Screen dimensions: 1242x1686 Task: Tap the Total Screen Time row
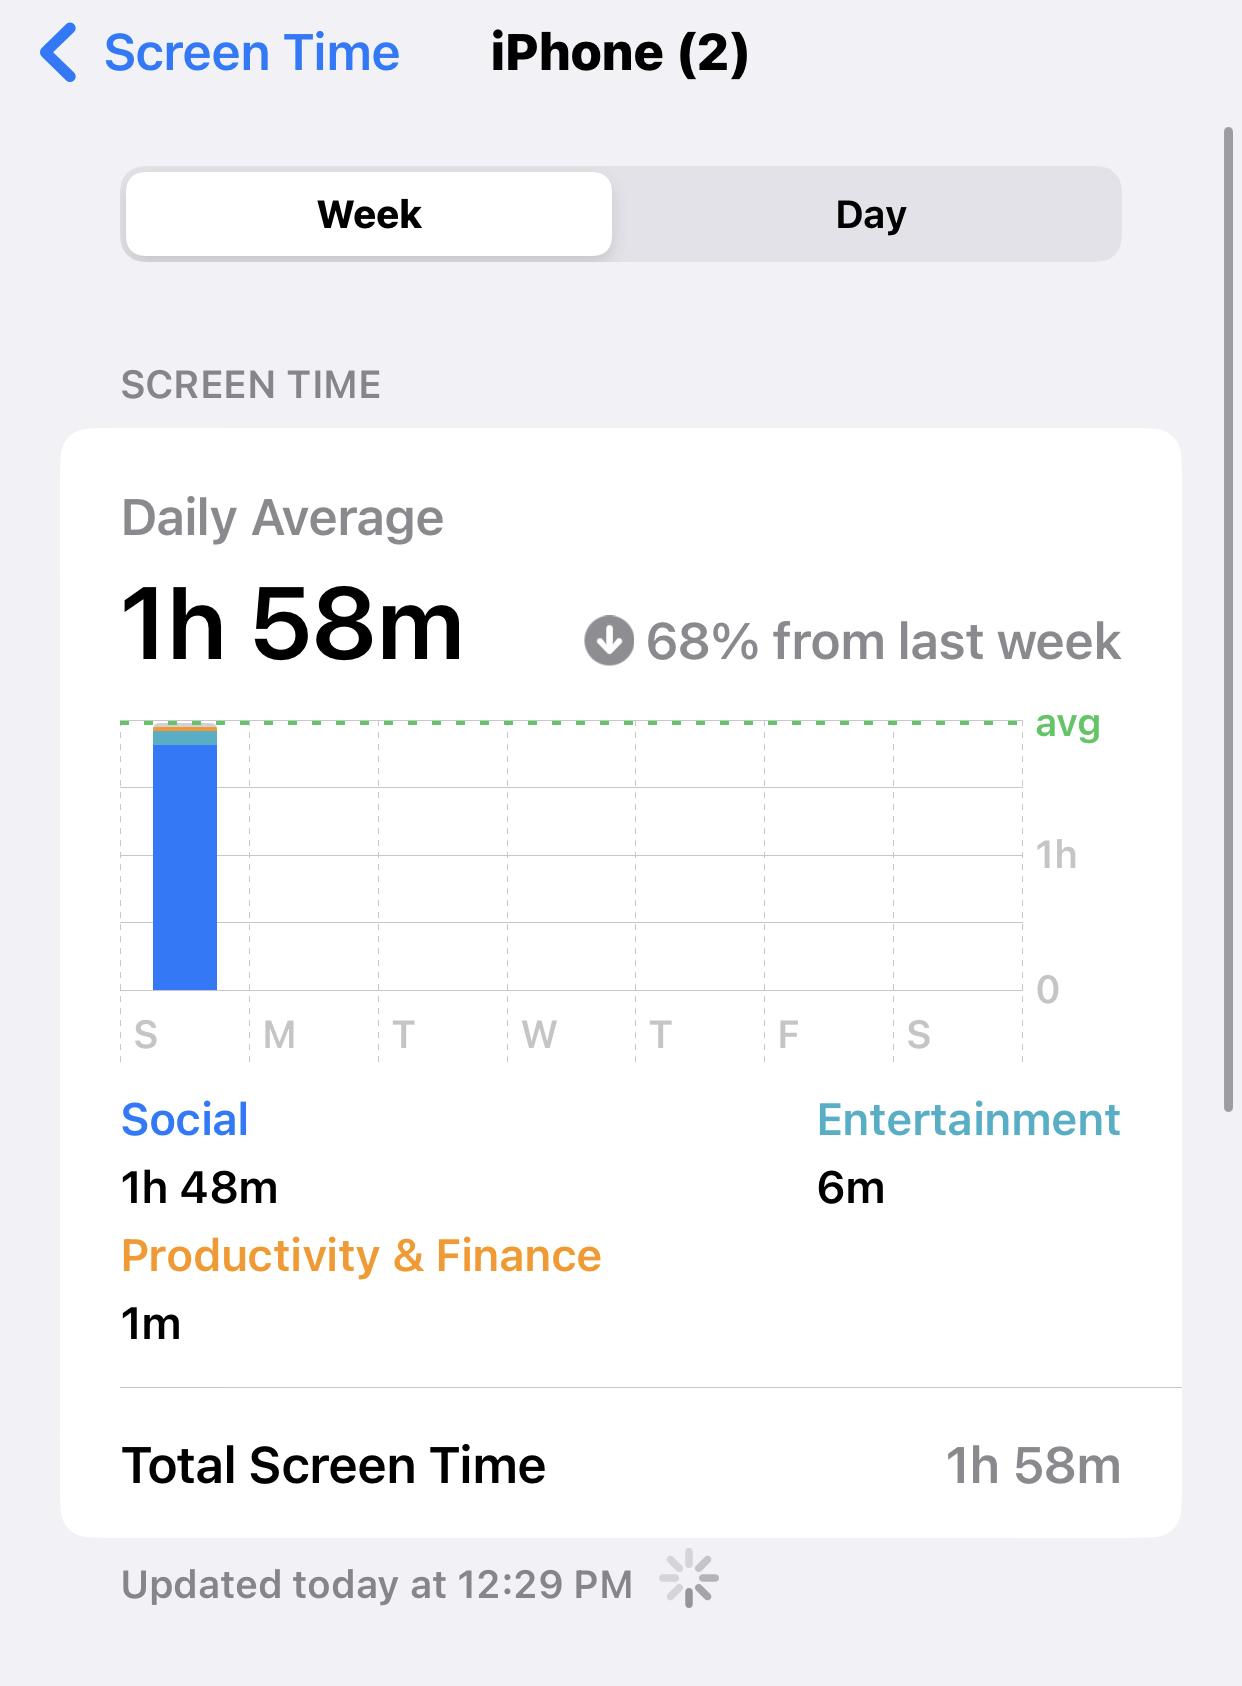click(621, 1465)
